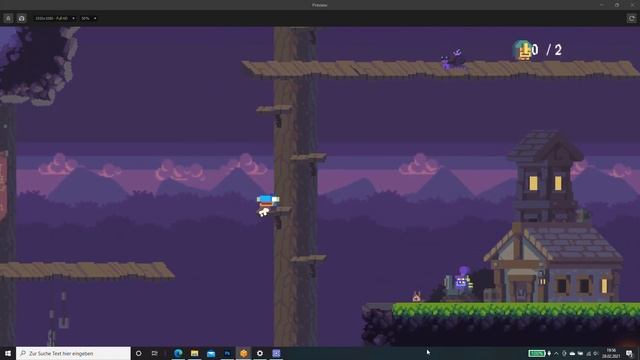Viewport: 640px width, 360px height.
Task: Click the 0 / 2 collectible counter text
Action: click(x=547, y=50)
